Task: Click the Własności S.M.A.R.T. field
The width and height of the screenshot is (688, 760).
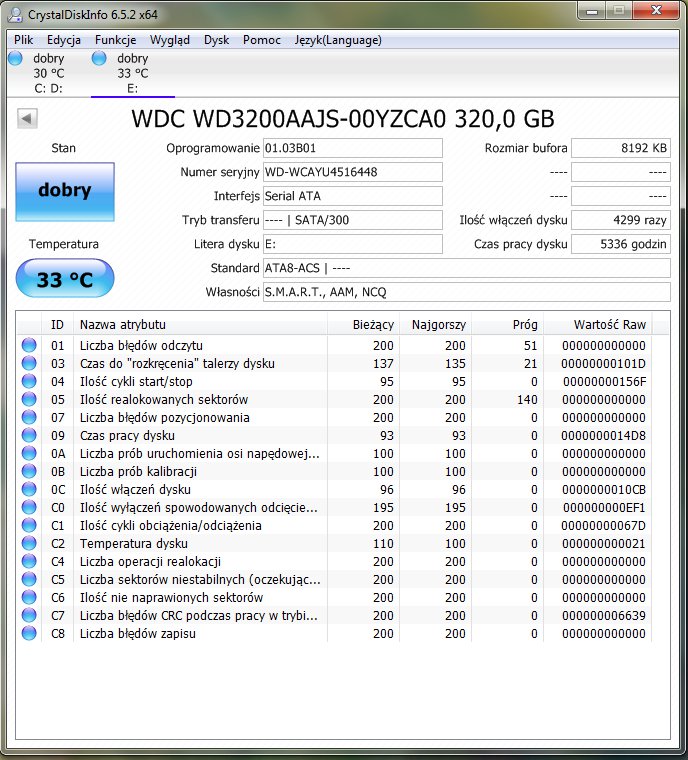Action: point(466,292)
